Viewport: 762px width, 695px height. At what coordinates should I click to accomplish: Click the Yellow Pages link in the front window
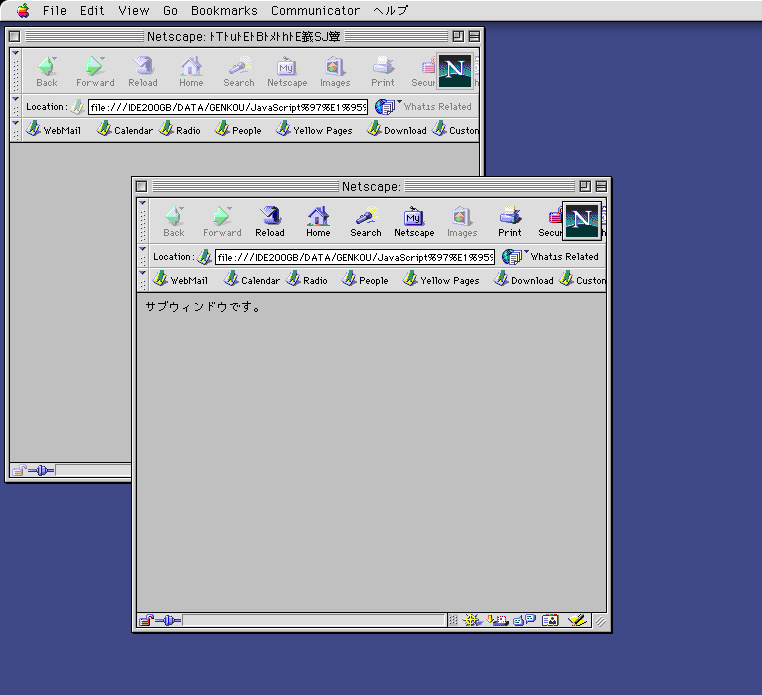[441, 281]
